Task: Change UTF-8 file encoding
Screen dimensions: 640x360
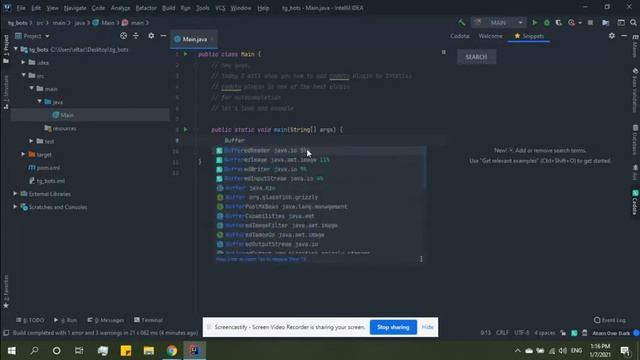Action: 521,333
